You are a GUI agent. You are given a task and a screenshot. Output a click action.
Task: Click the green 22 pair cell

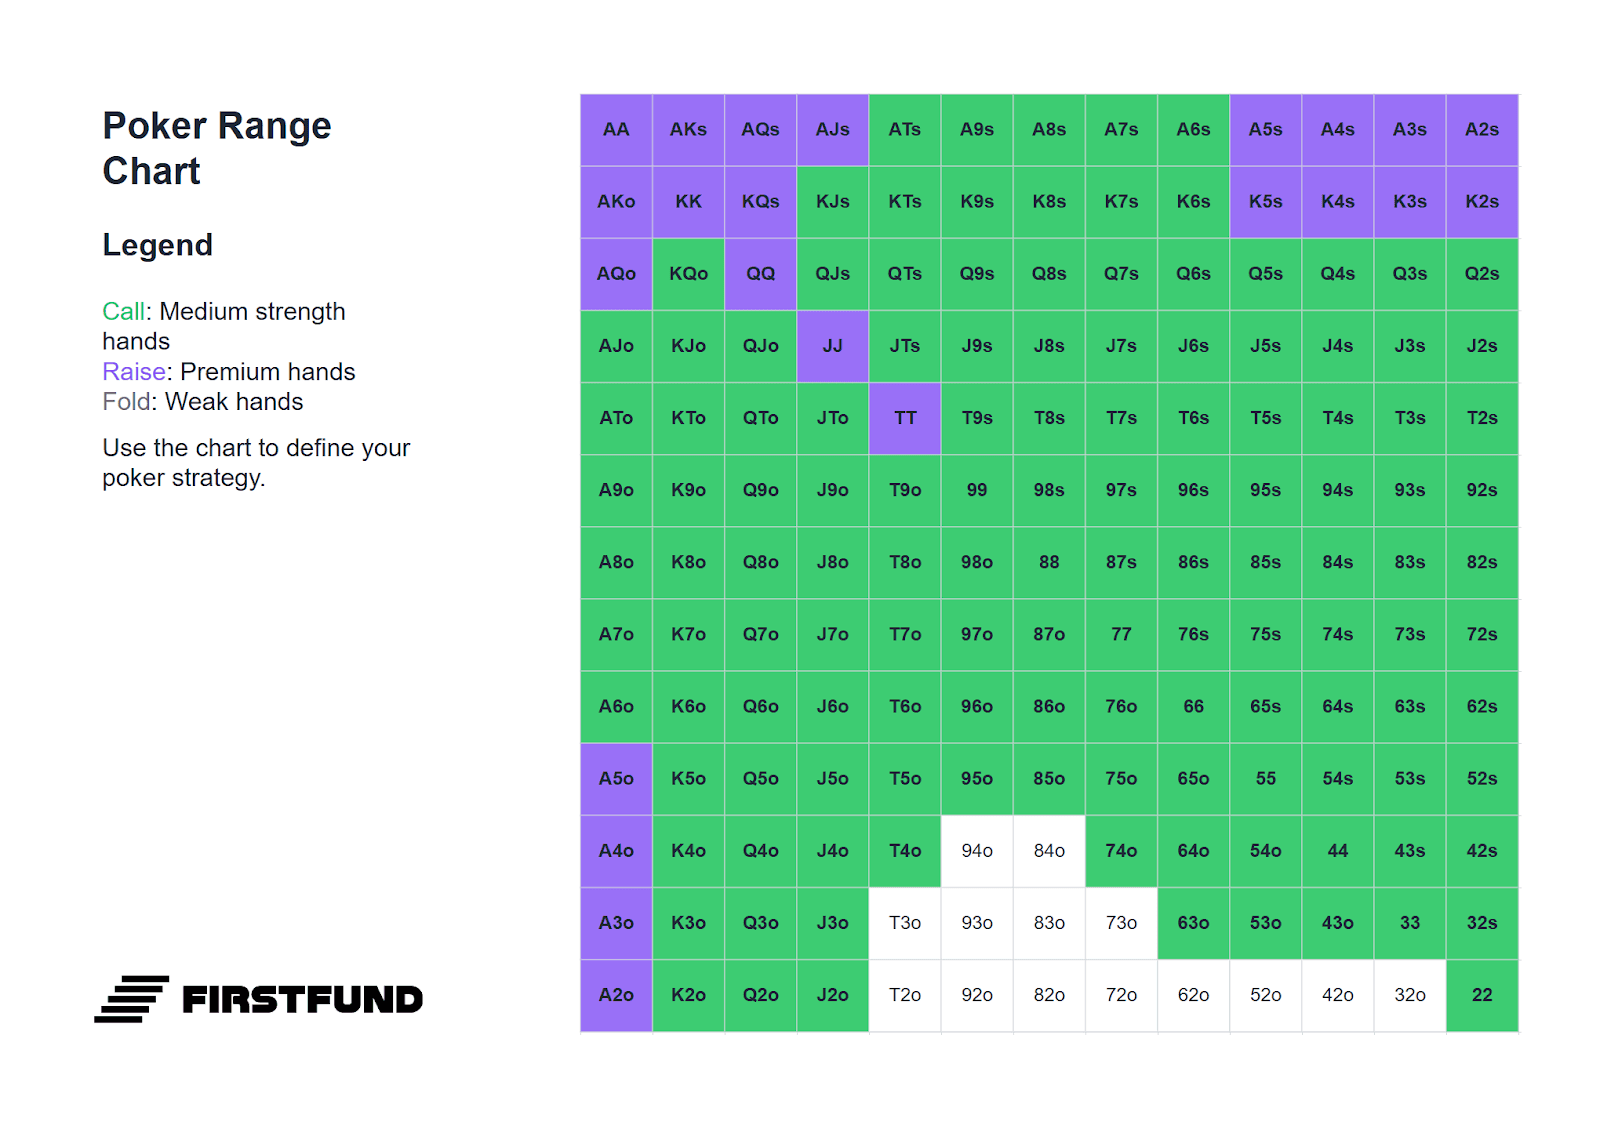(1482, 996)
